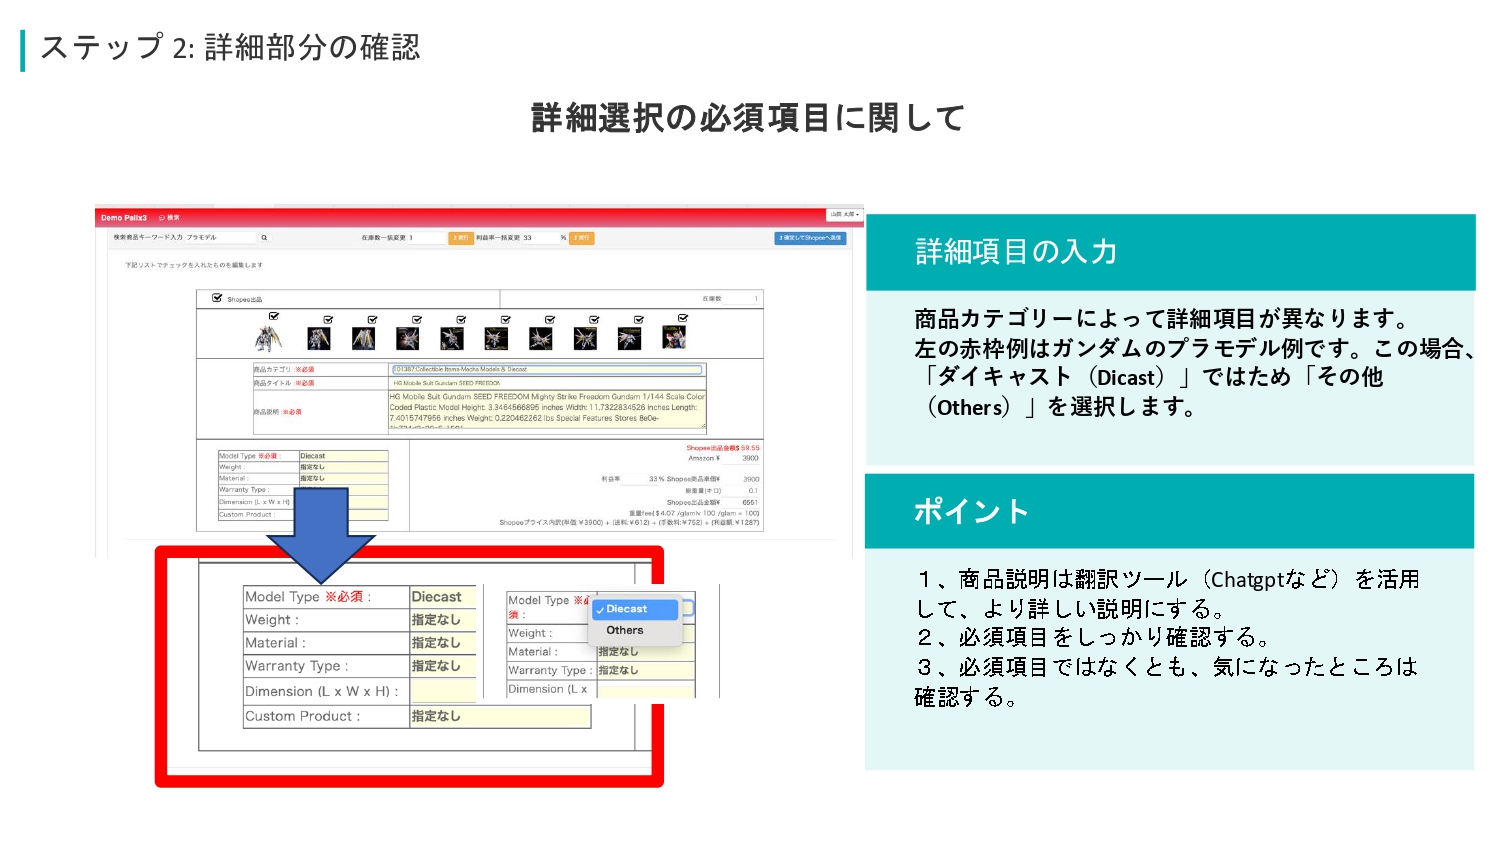Select the last product thumbnail in the image row
The width and height of the screenshot is (1500, 844).
point(674,338)
